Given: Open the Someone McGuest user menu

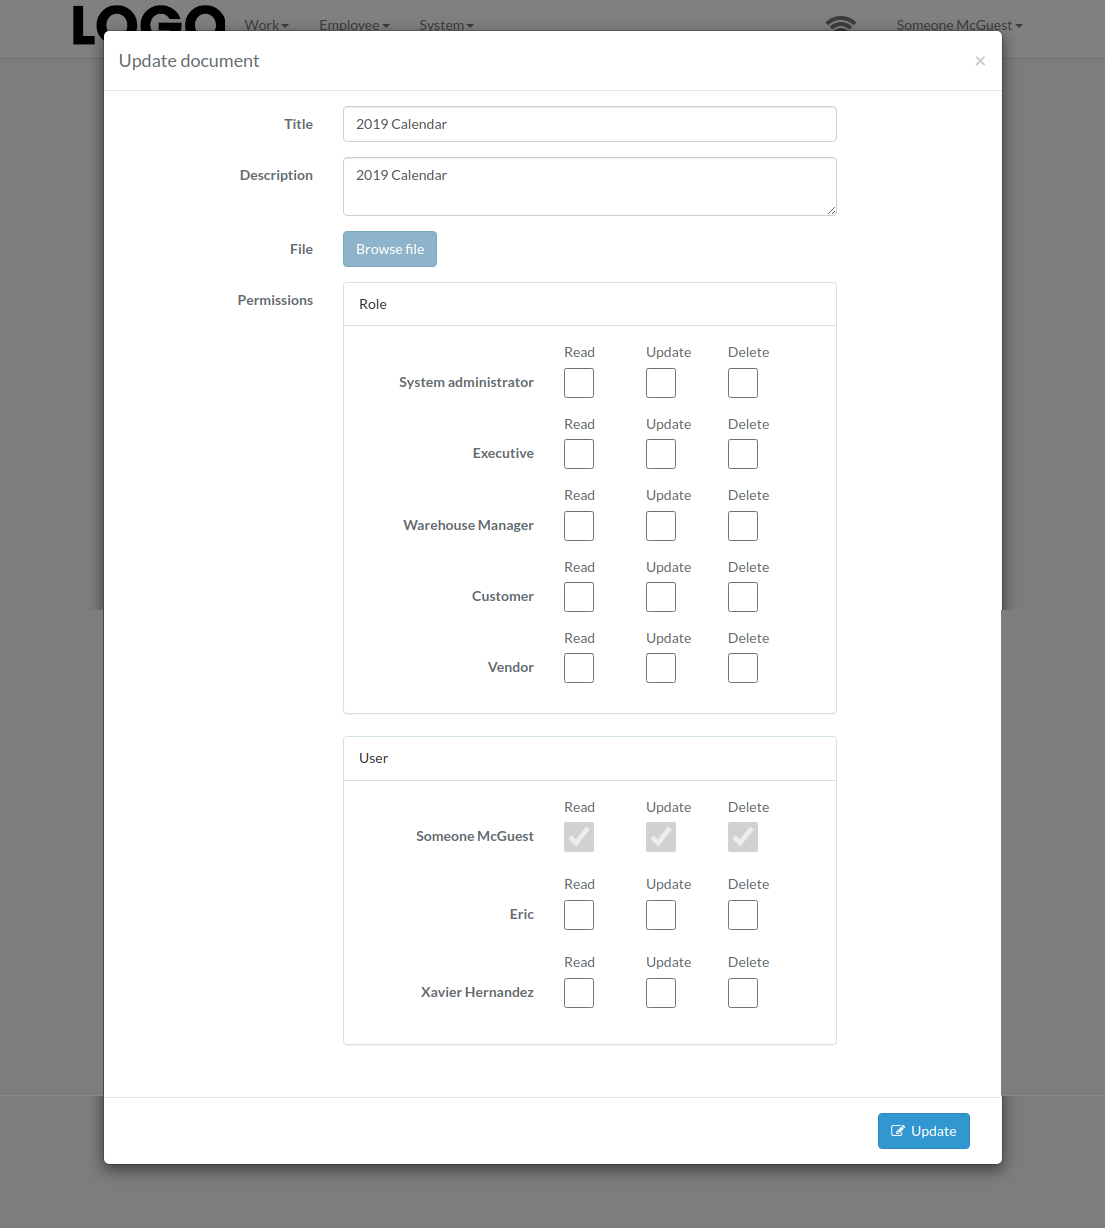Looking at the screenshot, I should (x=959, y=25).
